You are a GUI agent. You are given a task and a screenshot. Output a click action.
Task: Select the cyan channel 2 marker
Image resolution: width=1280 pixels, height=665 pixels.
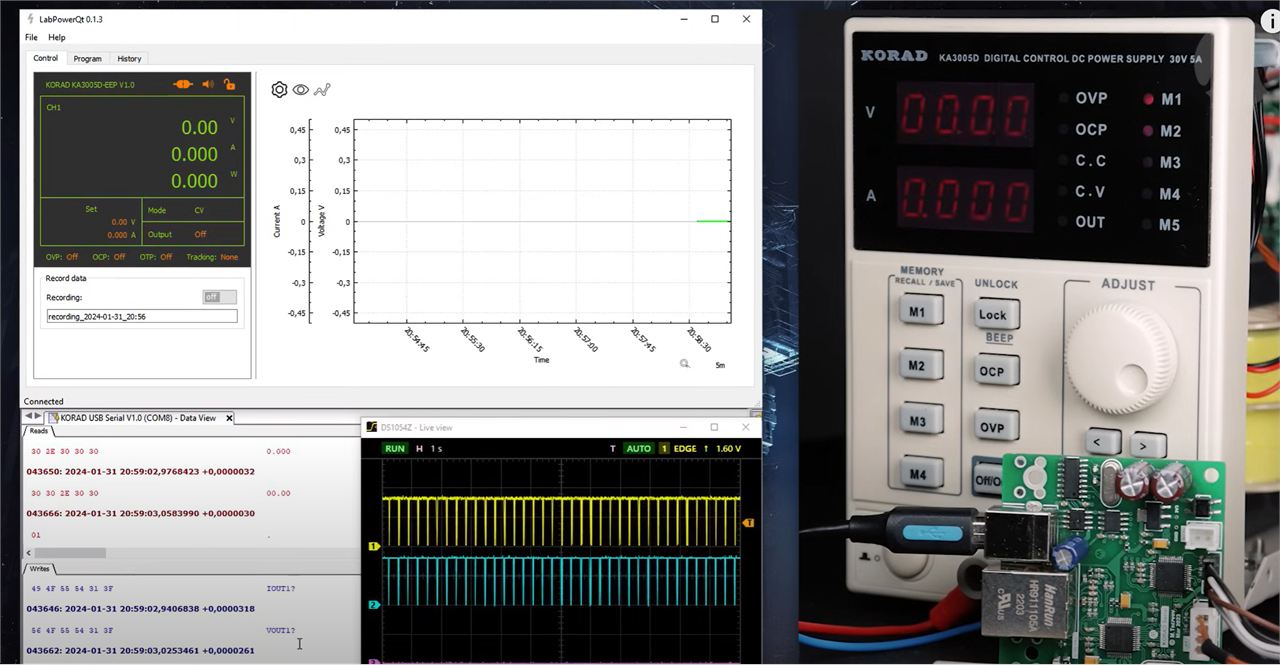point(374,605)
